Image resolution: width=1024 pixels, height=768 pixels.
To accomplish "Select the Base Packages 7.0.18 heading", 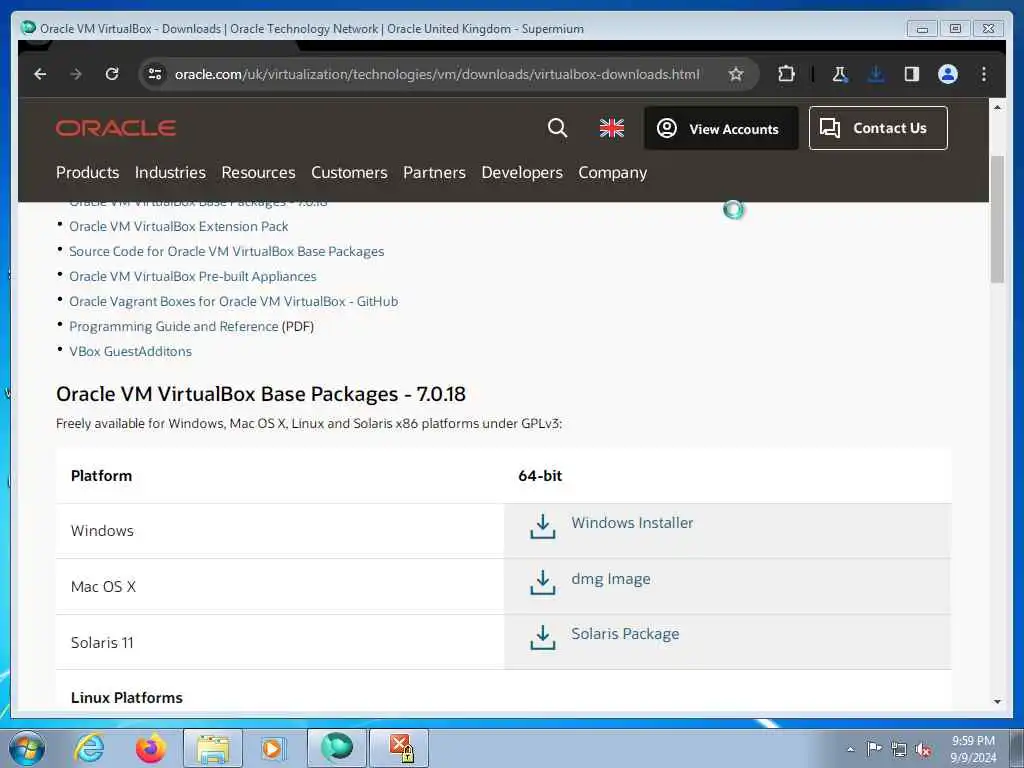I will 261,394.
